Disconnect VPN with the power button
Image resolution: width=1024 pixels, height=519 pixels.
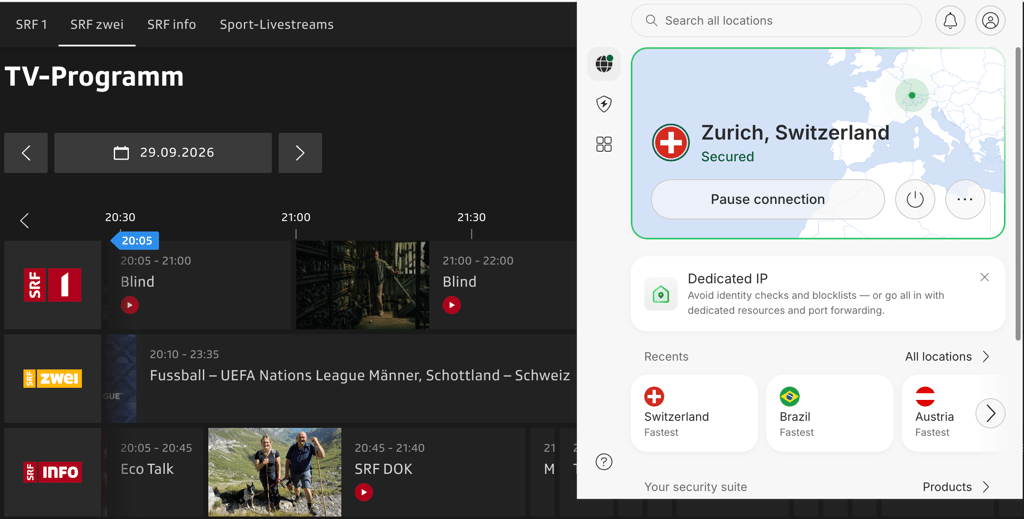point(915,199)
